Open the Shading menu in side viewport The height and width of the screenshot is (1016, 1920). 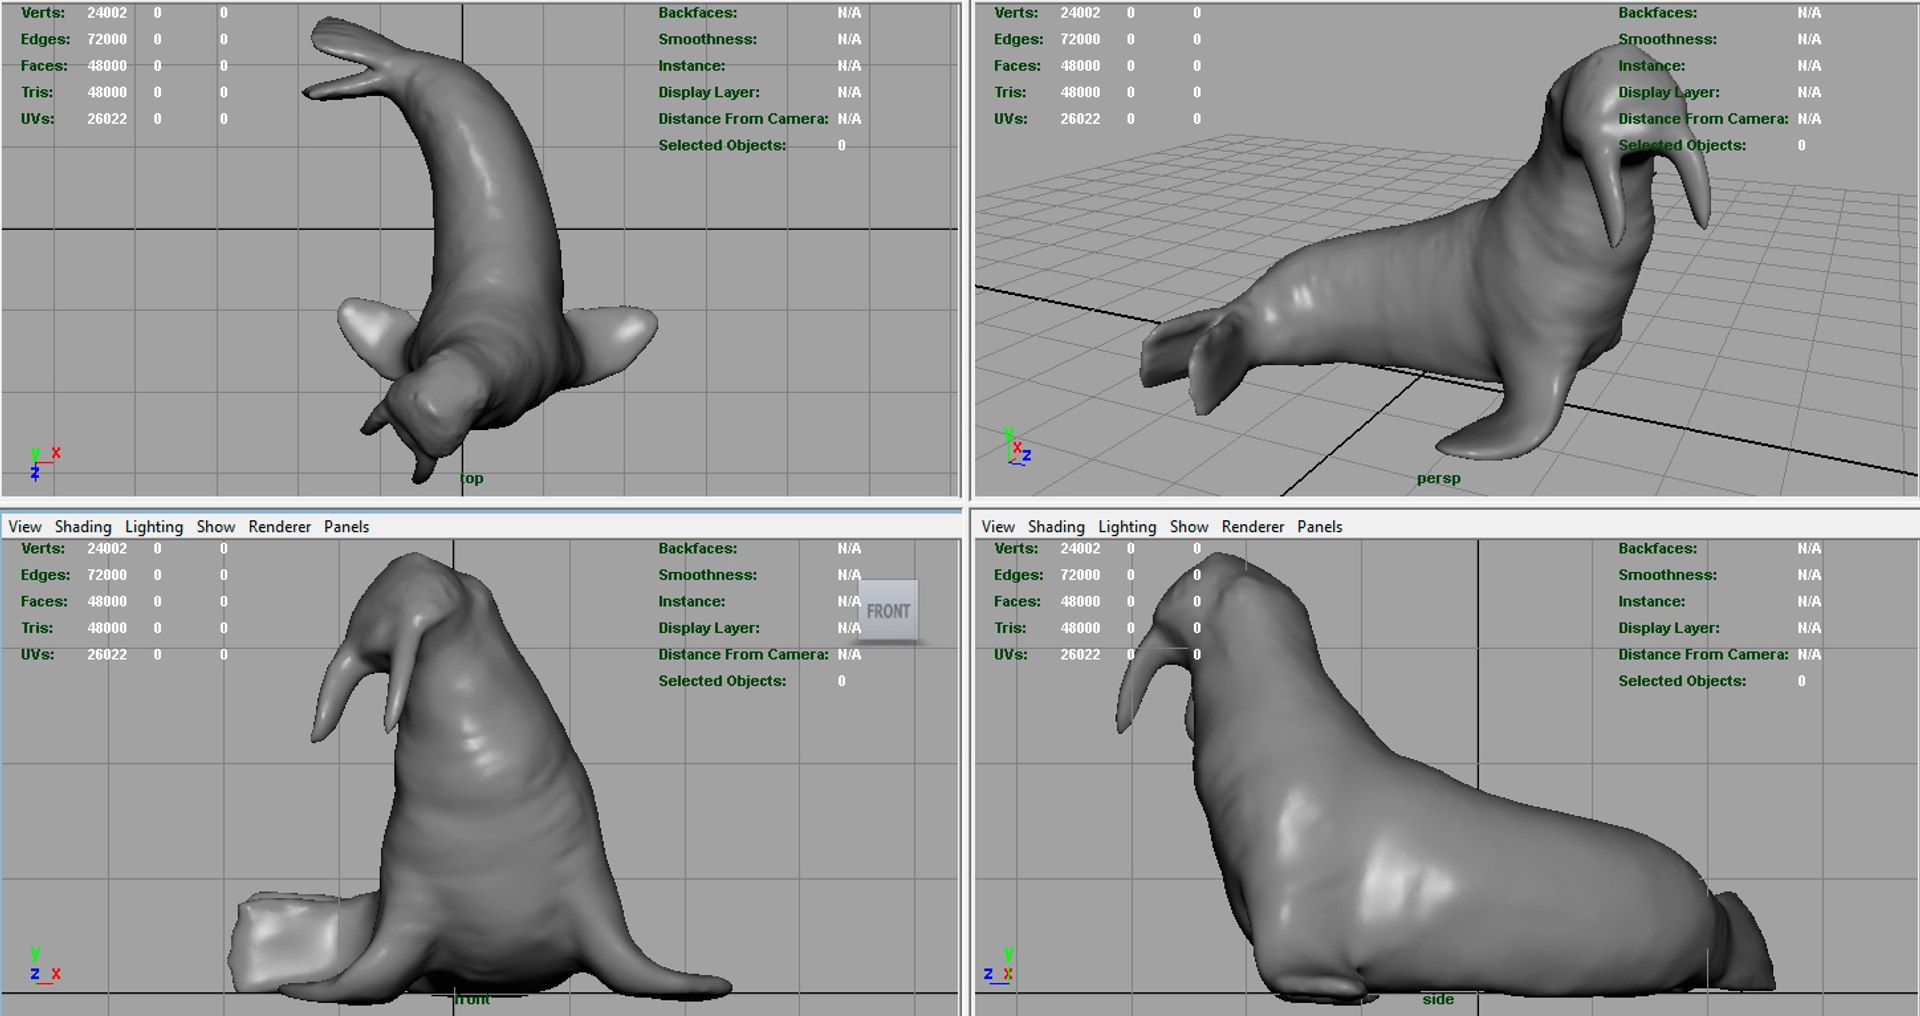click(1056, 527)
